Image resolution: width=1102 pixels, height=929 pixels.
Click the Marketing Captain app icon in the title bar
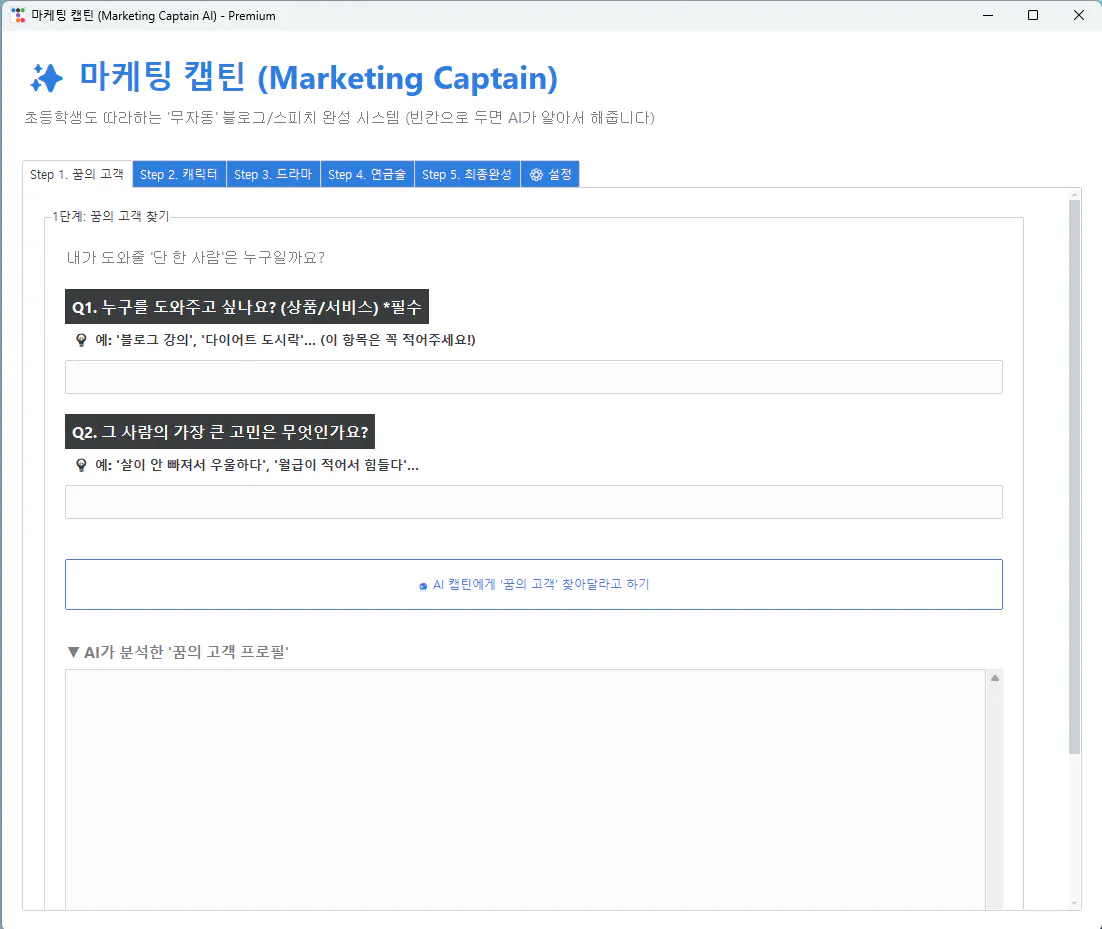point(16,15)
